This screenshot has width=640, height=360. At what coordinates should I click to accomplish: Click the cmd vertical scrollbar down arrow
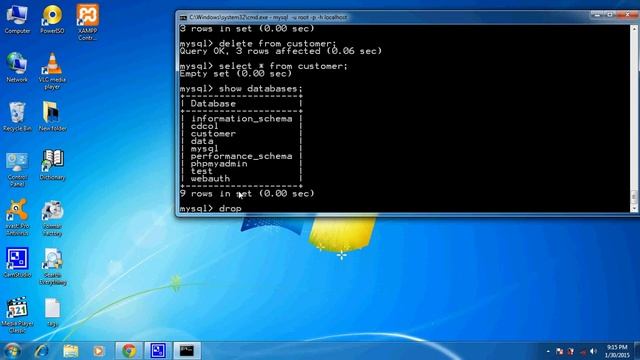(634, 209)
